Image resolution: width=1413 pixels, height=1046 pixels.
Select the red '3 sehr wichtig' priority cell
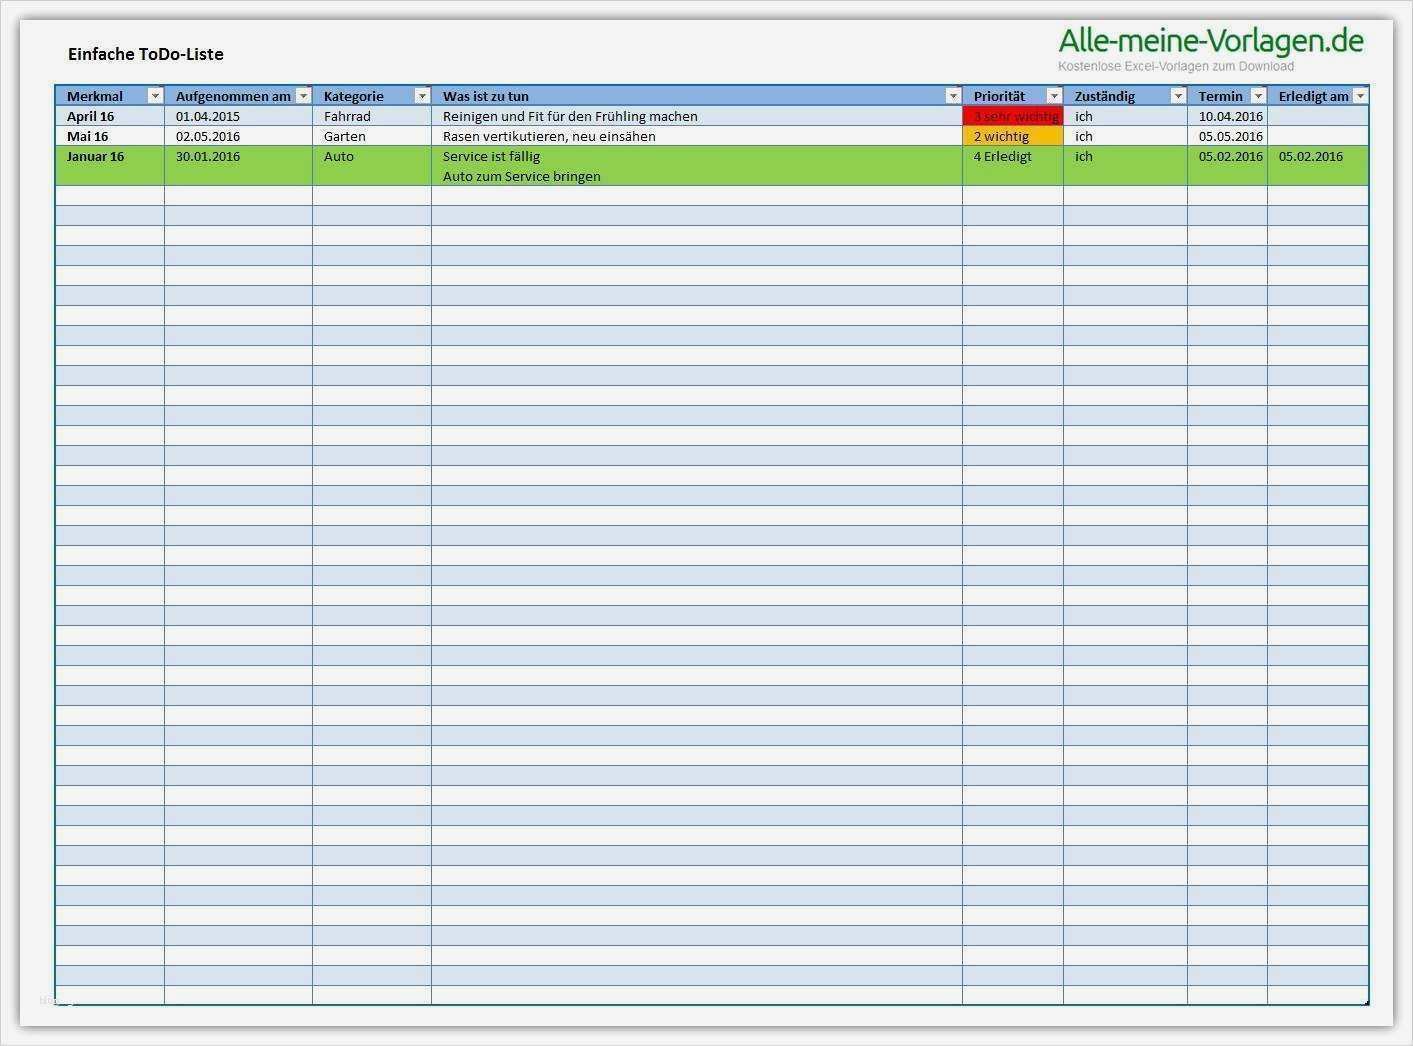(1011, 116)
